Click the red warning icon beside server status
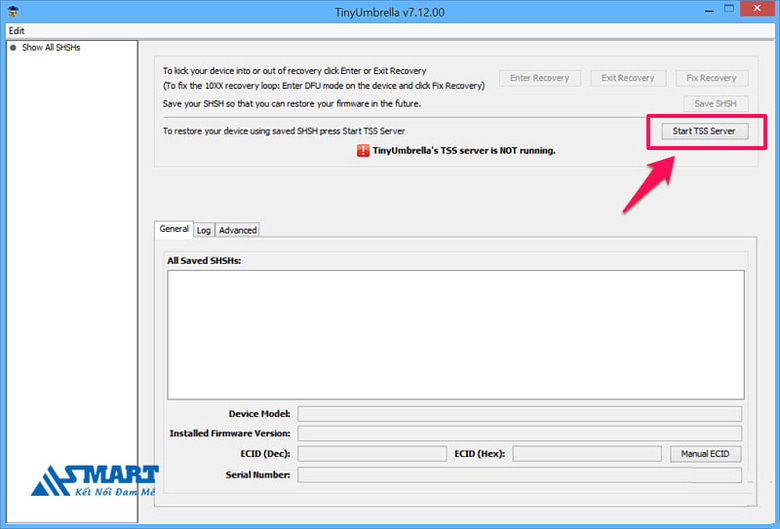 pyautogui.click(x=363, y=151)
